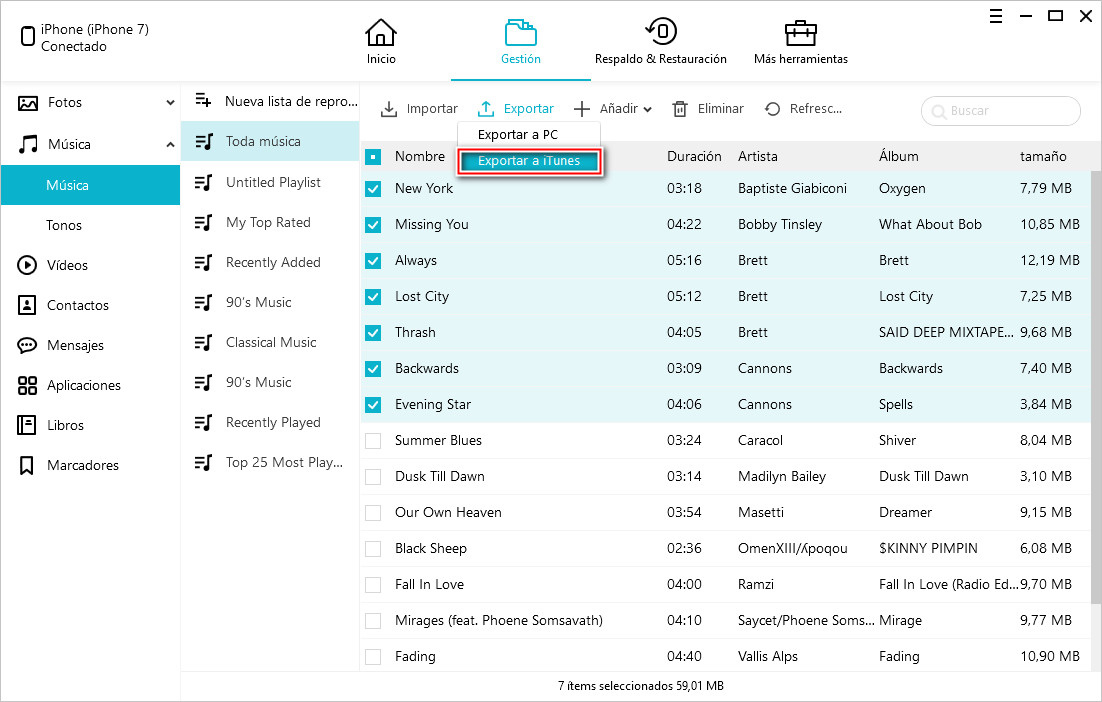Click the Importar download icon
This screenshot has height=702, width=1102.
pos(389,109)
